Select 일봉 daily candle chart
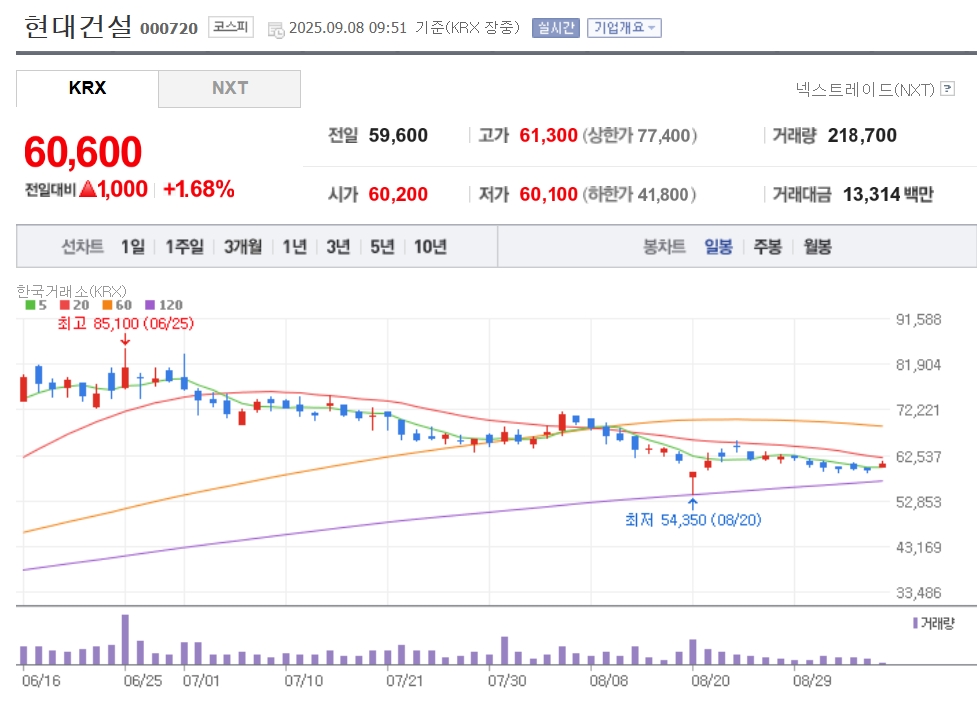The height and width of the screenshot is (714, 977). [x=718, y=247]
